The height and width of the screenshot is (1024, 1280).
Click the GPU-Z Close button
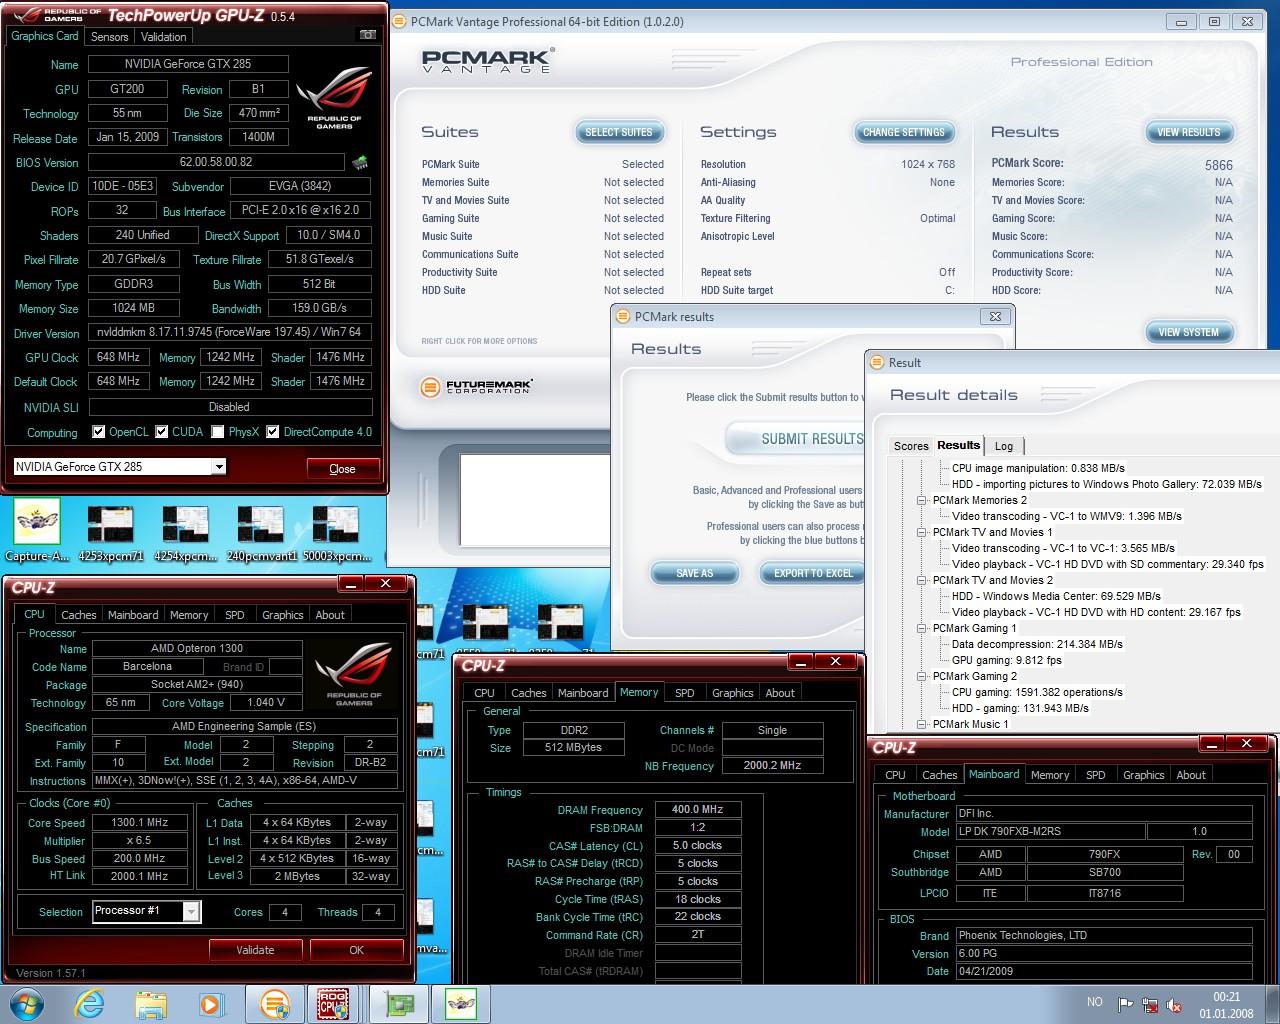tap(342, 468)
